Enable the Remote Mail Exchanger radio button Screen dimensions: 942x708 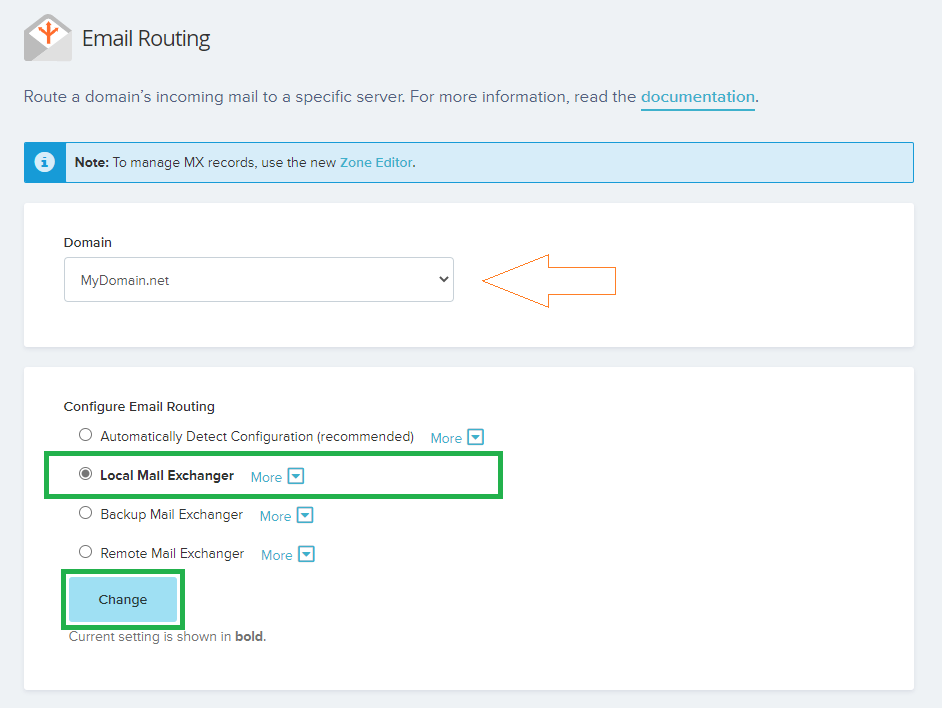(86, 553)
